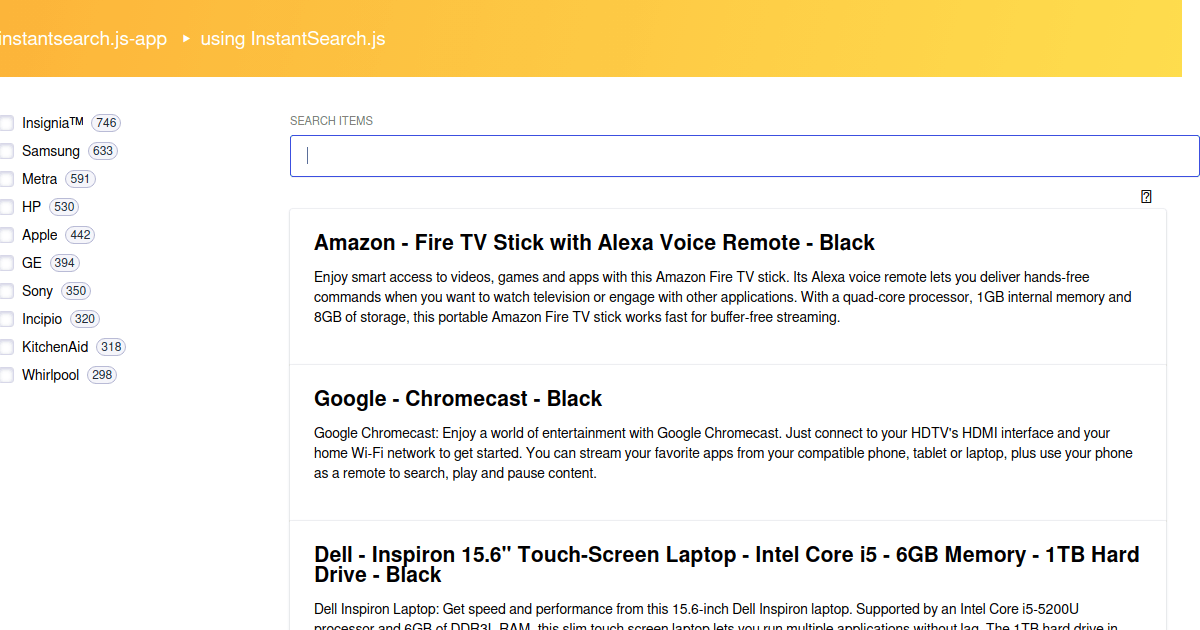Open the Amazon Fire TV Stick result
1200x630 pixels.
tap(594, 242)
